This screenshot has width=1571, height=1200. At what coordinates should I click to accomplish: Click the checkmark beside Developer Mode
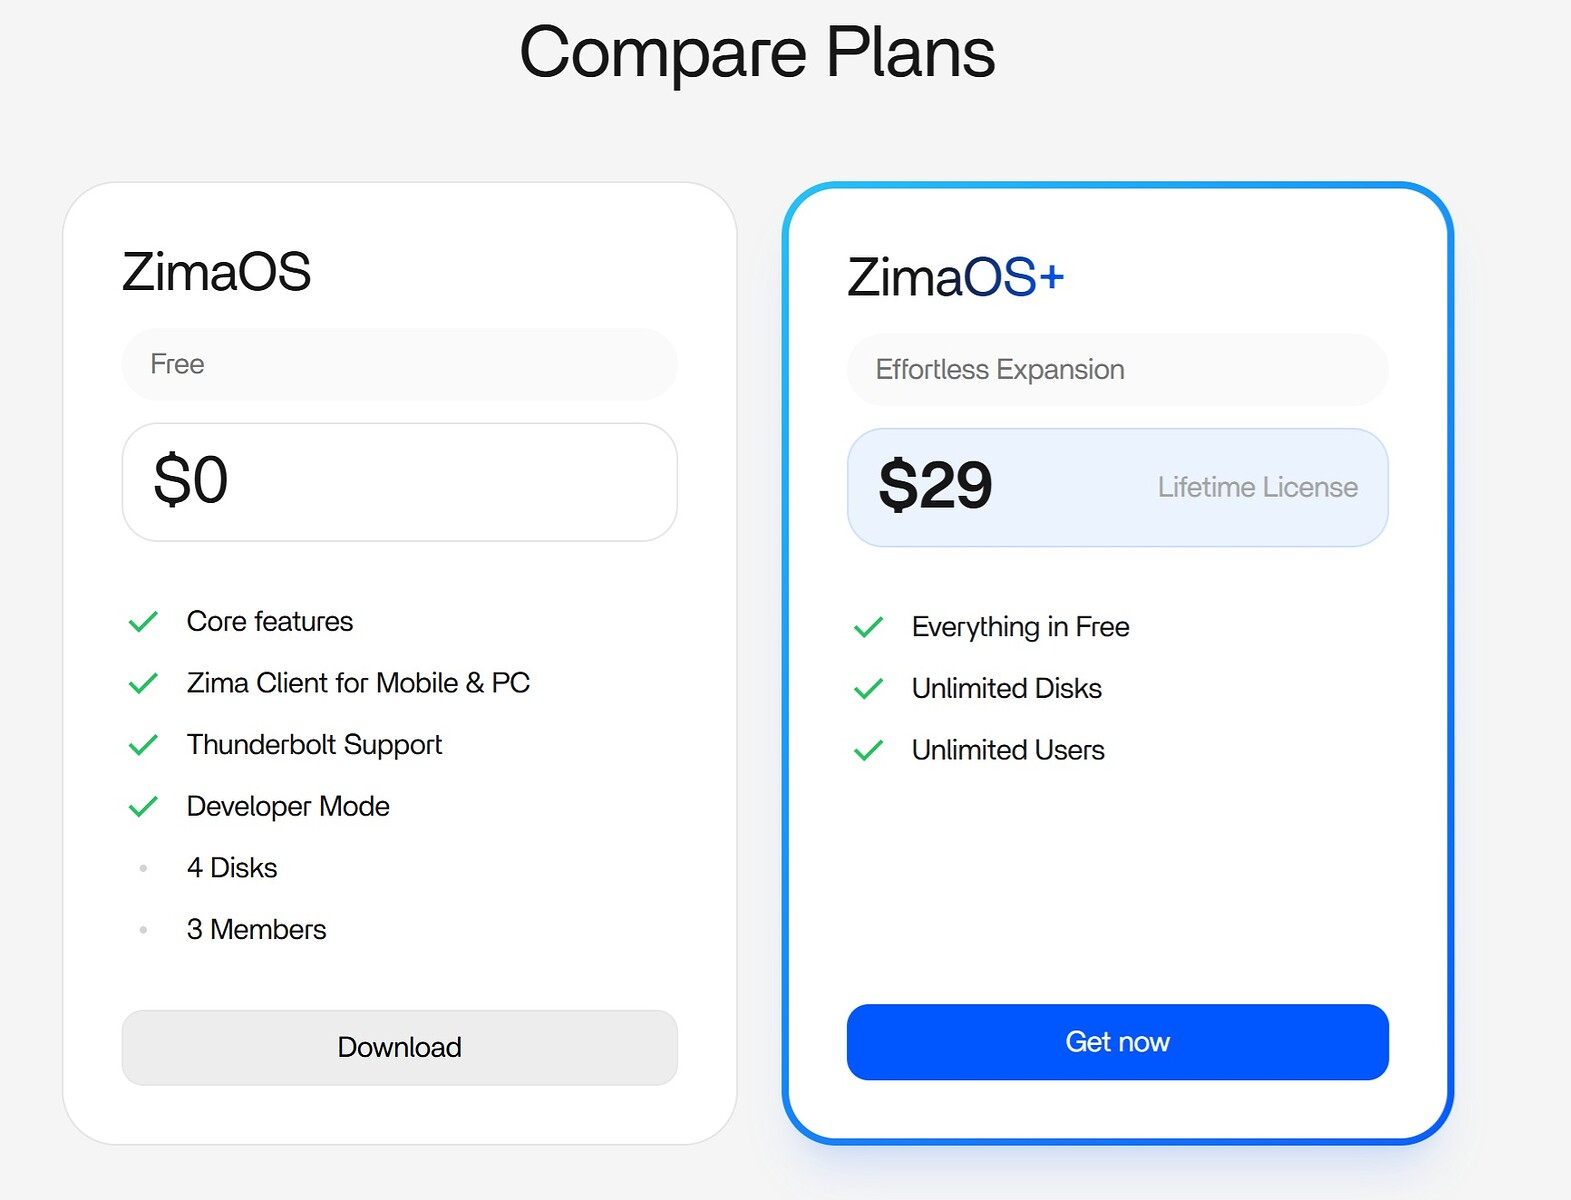(143, 806)
